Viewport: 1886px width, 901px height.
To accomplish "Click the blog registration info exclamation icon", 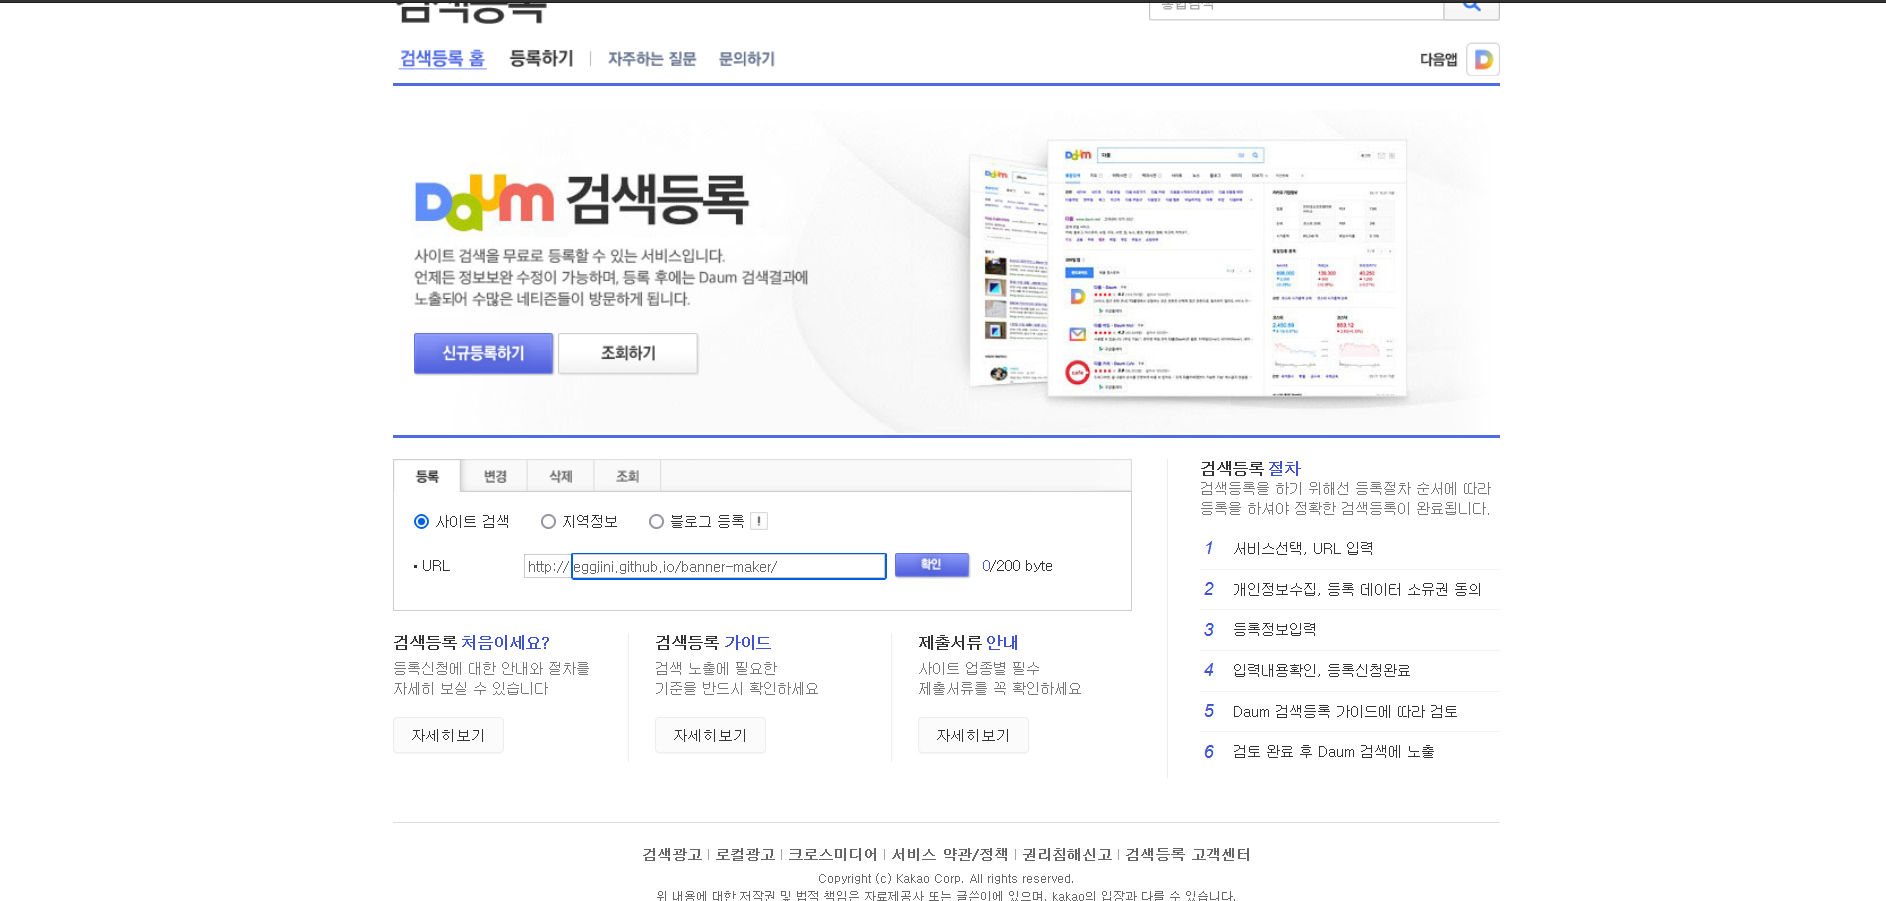I will (x=759, y=521).
